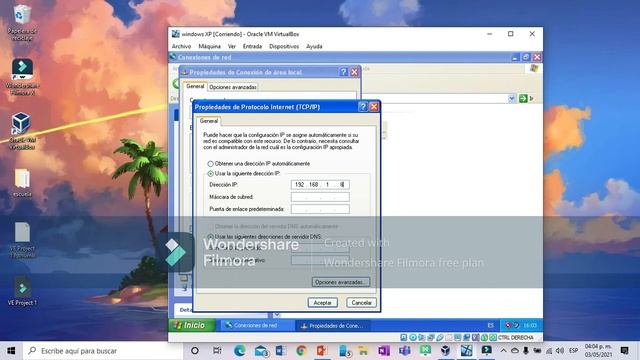Viewport: 640px width, 360px height.
Task: Click VirtualBox shared folders status icon
Action: pos(449,338)
